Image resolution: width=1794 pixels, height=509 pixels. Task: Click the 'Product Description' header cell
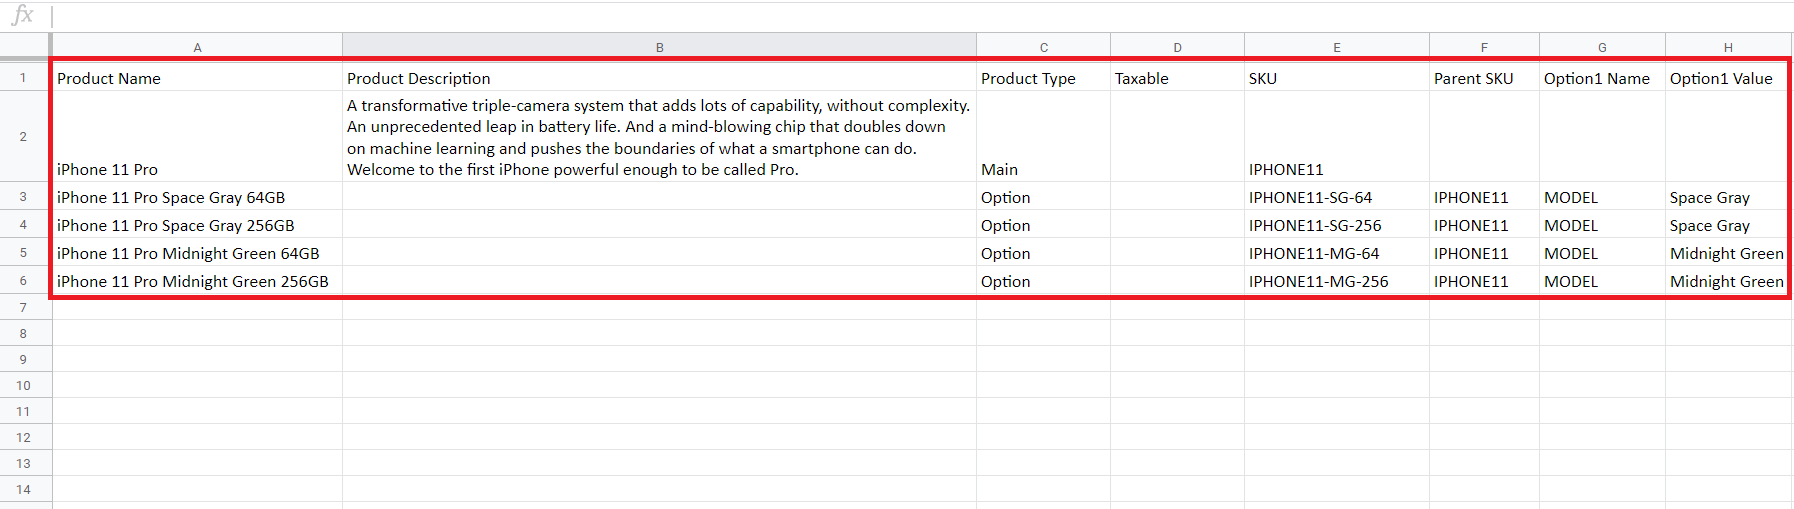click(659, 78)
